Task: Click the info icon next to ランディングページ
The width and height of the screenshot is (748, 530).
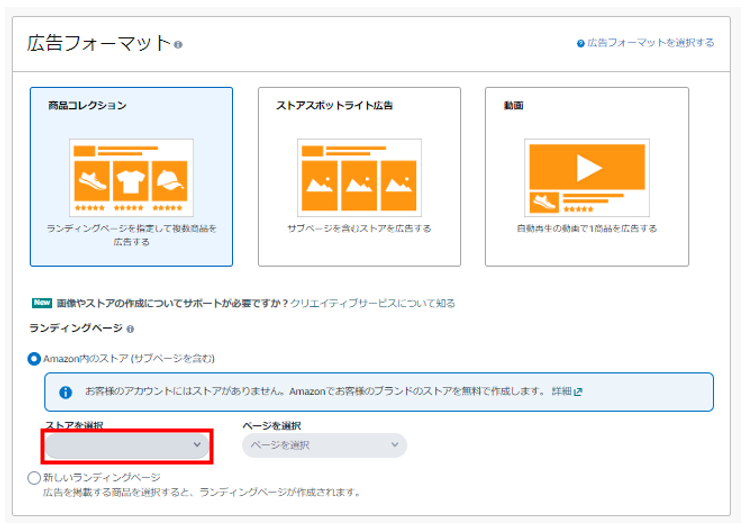Action: [130, 329]
